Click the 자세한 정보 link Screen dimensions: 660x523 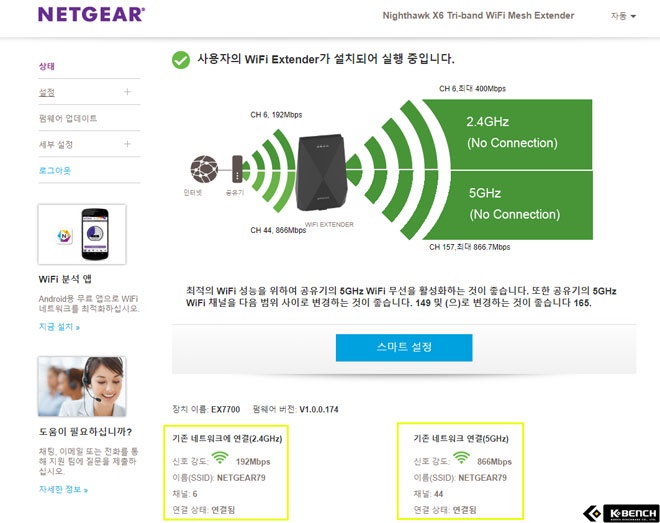pos(63,489)
